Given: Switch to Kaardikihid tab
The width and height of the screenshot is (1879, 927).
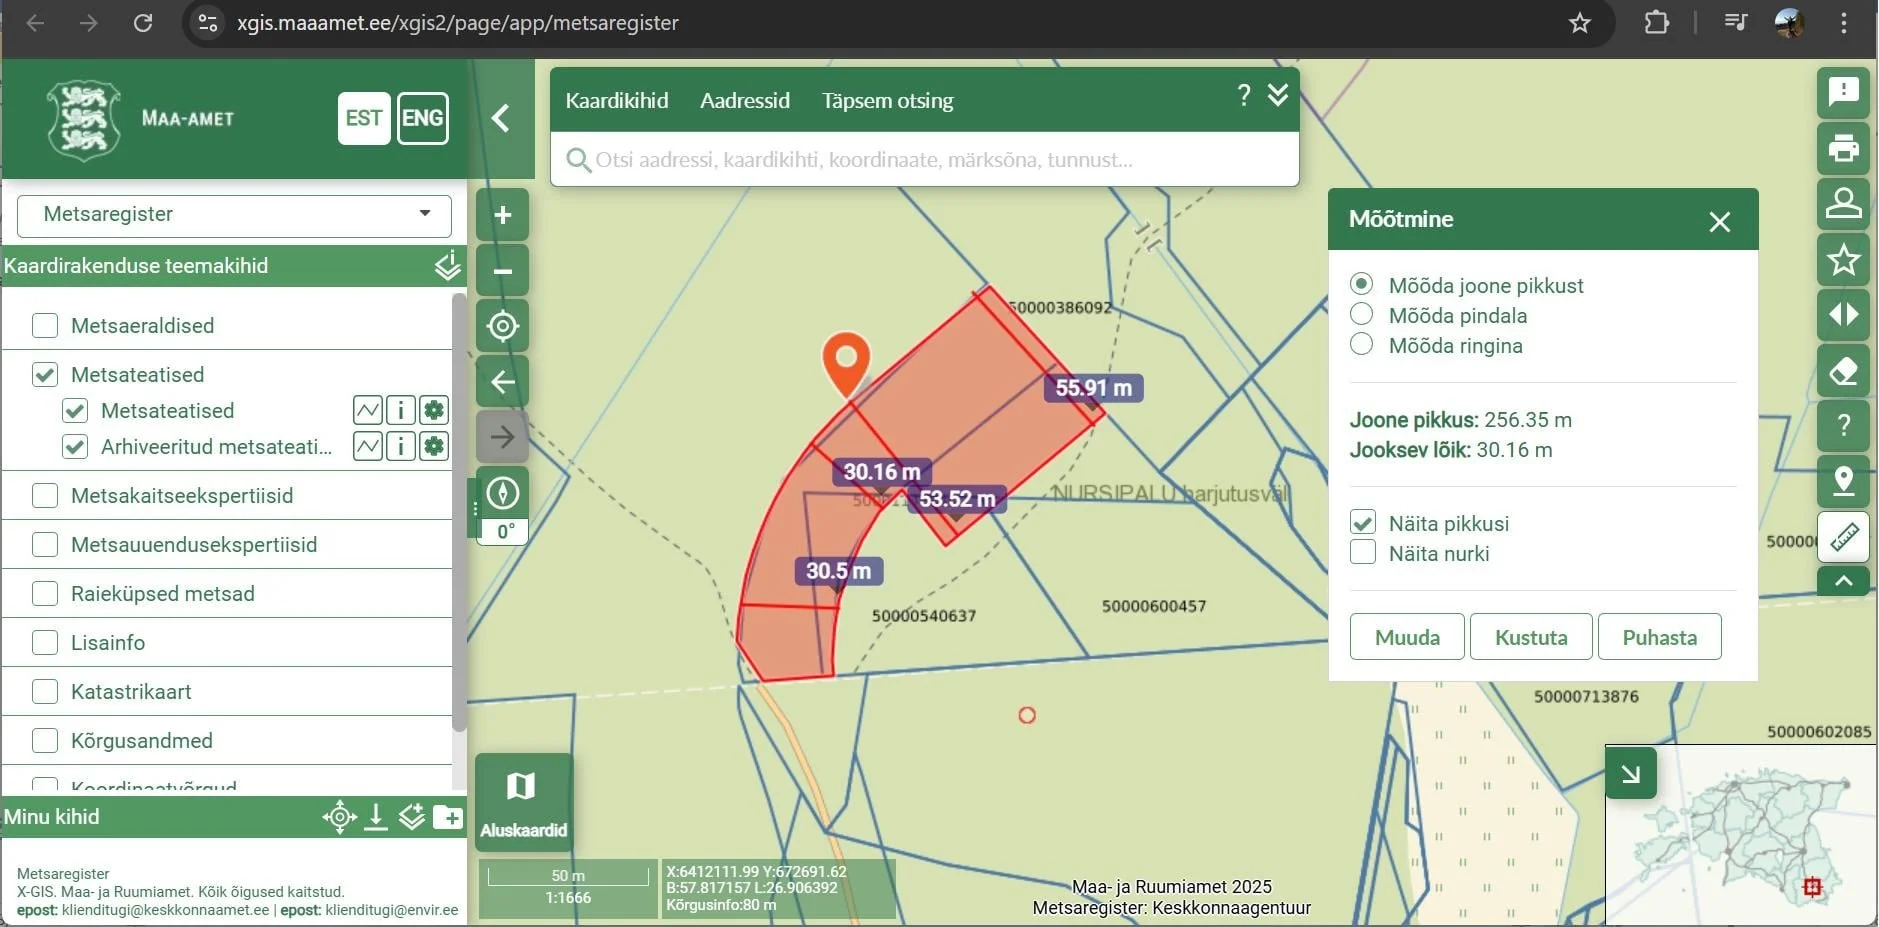Looking at the screenshot, I should click(x=616, y=100).
